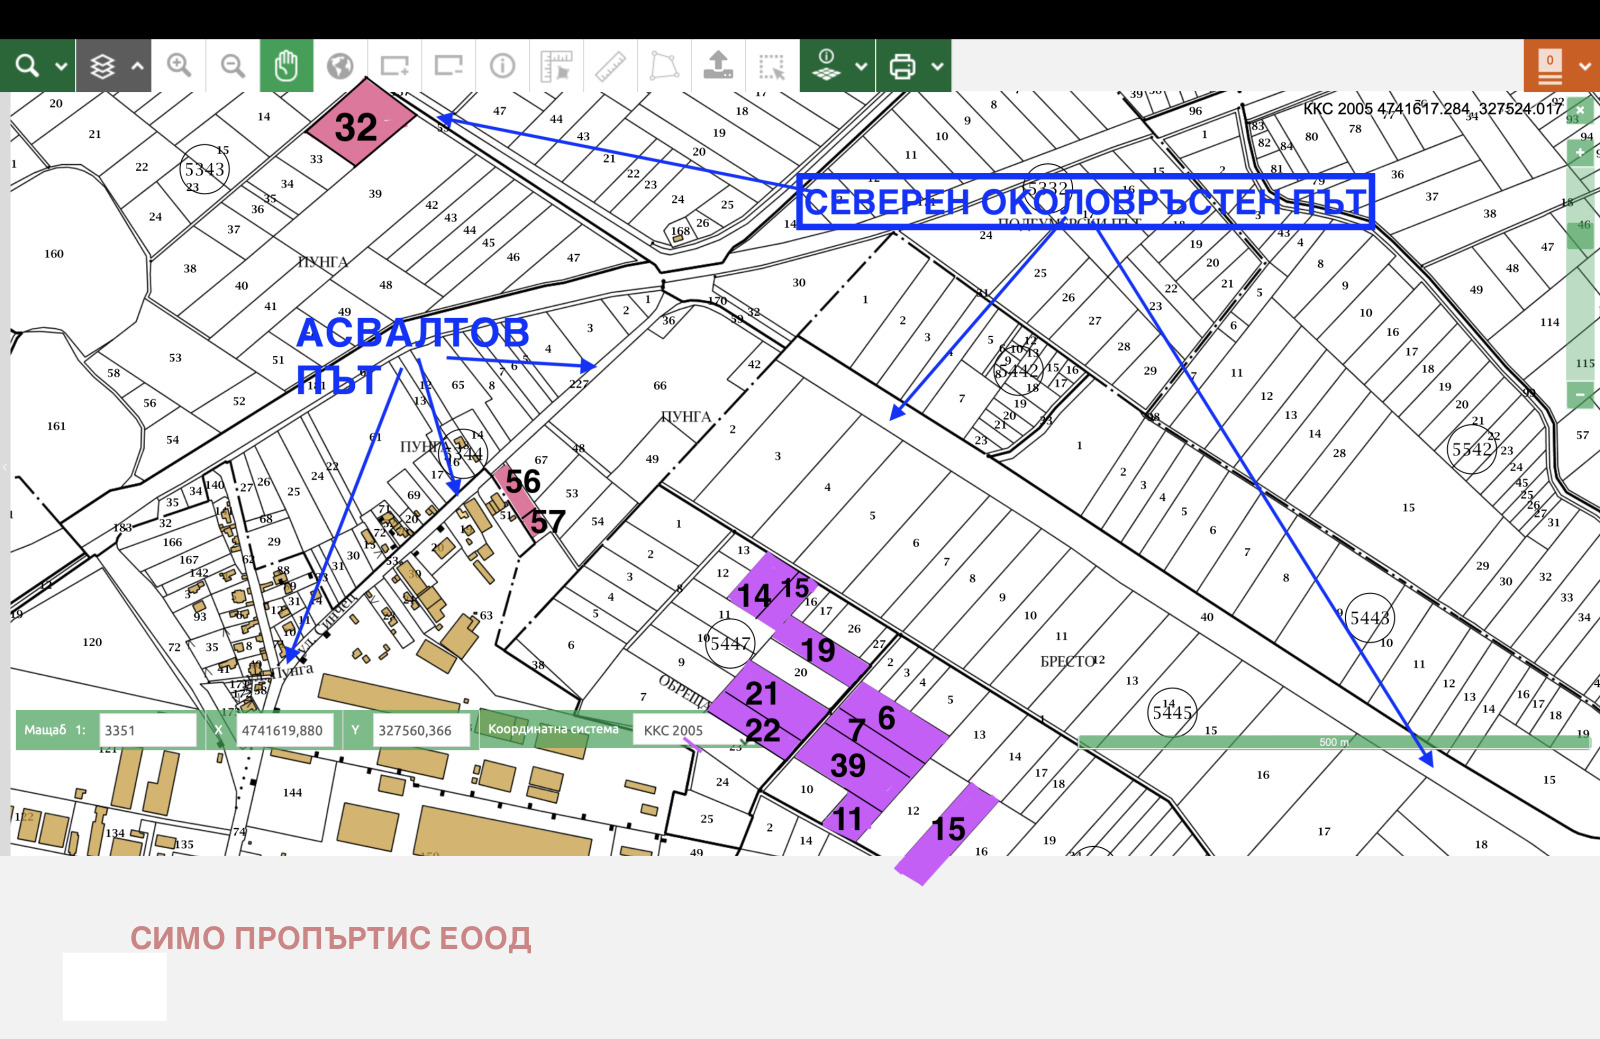Screen dimensions: 1600x1039
Task: Expand the search options dropdown arrow
Action: [x=61, y=67]
